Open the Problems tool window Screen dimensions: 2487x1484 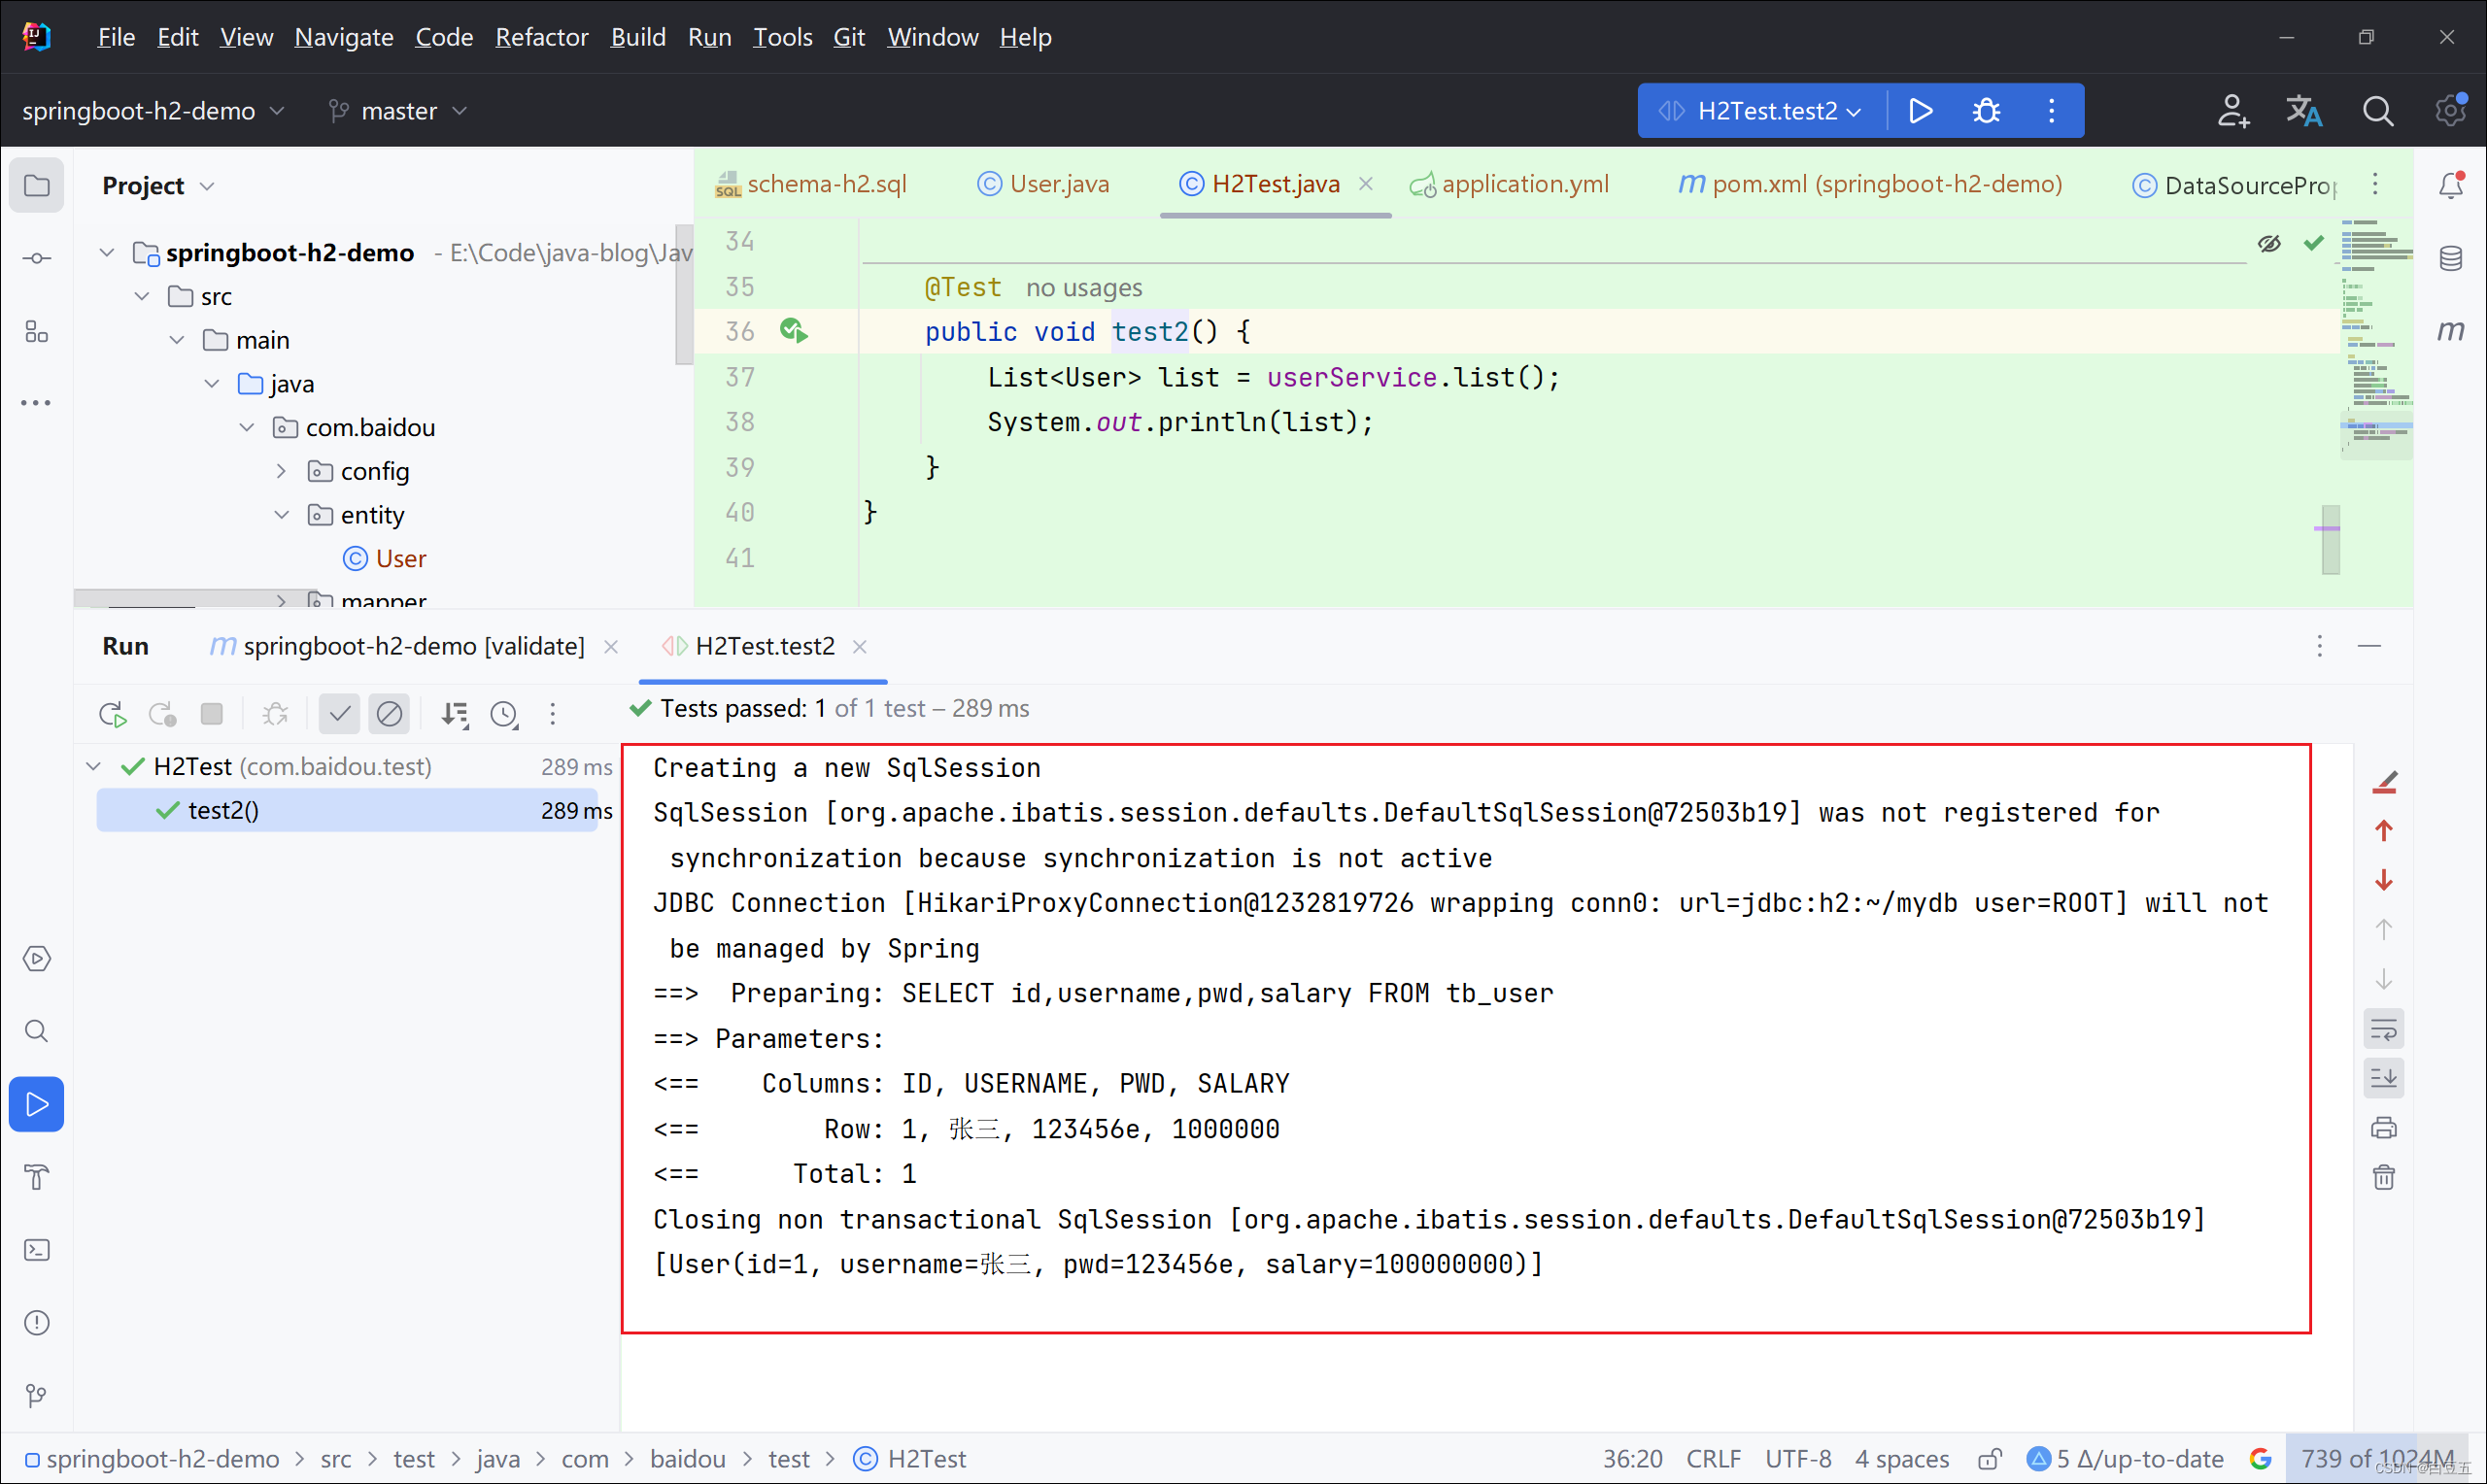(36, 1323)
